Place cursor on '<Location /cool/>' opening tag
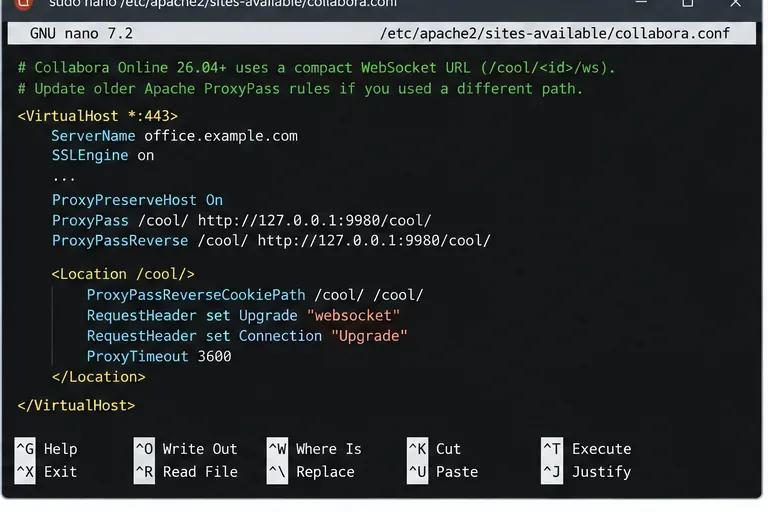Image resolution: width=768 pixels, height=512 pixels. (123, 274)
